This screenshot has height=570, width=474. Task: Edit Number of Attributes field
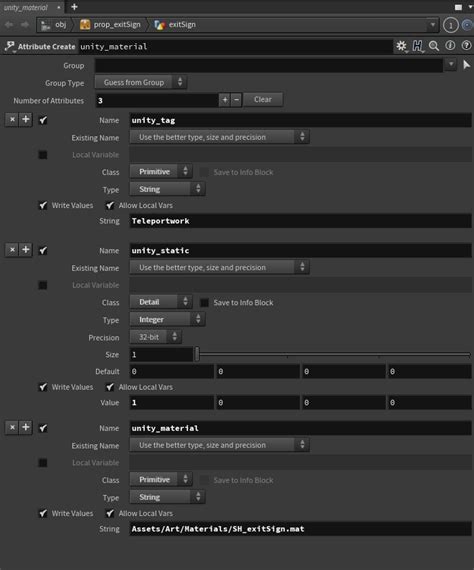point(157,100)
